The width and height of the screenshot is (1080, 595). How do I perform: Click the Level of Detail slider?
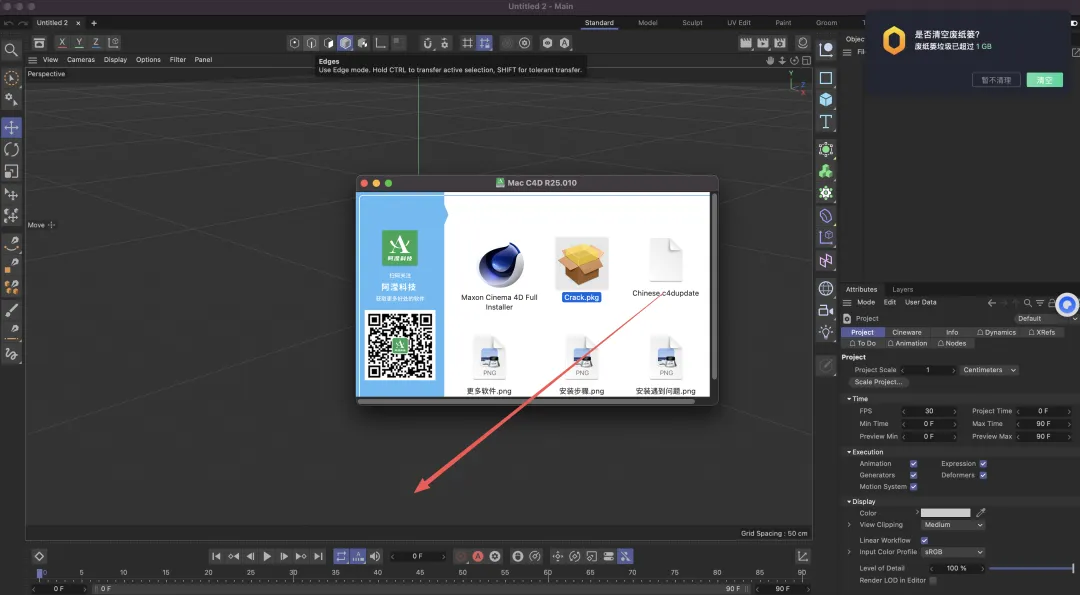(1030, 569)
